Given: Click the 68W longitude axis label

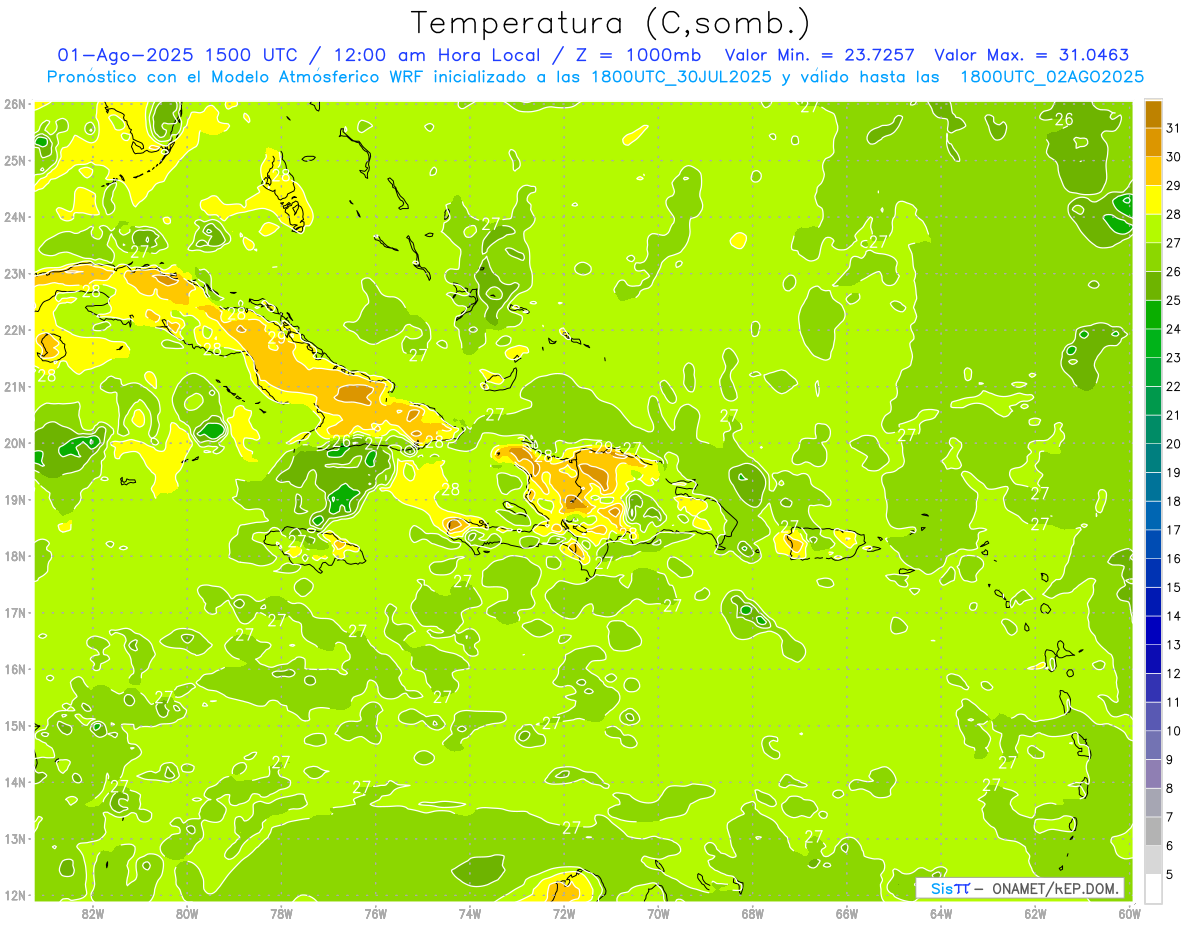Looking at the screenshot, I should [753, 913].
